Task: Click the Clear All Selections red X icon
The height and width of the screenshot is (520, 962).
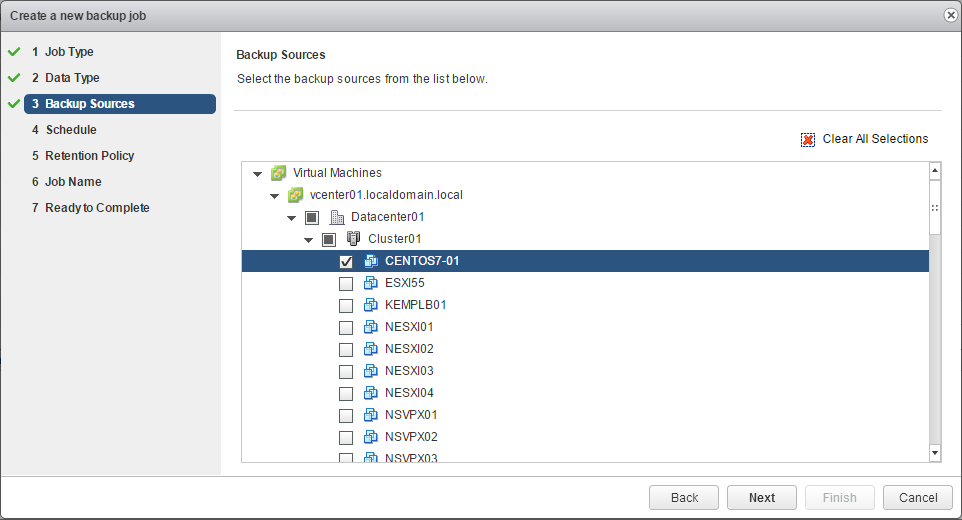Action: 808,140
